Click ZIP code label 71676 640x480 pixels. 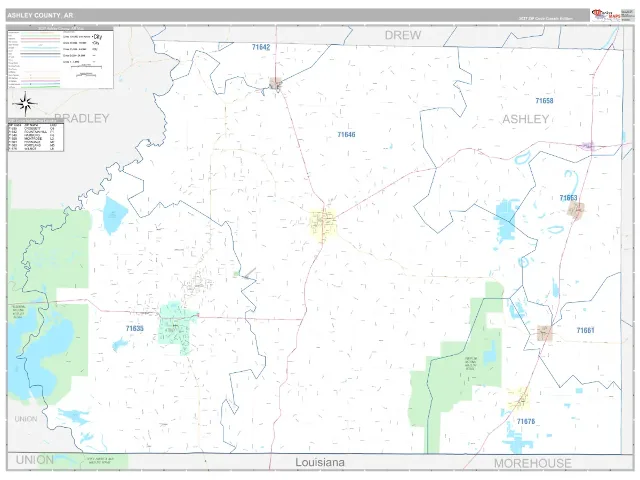pyautogui.click(x=526, y=421)
